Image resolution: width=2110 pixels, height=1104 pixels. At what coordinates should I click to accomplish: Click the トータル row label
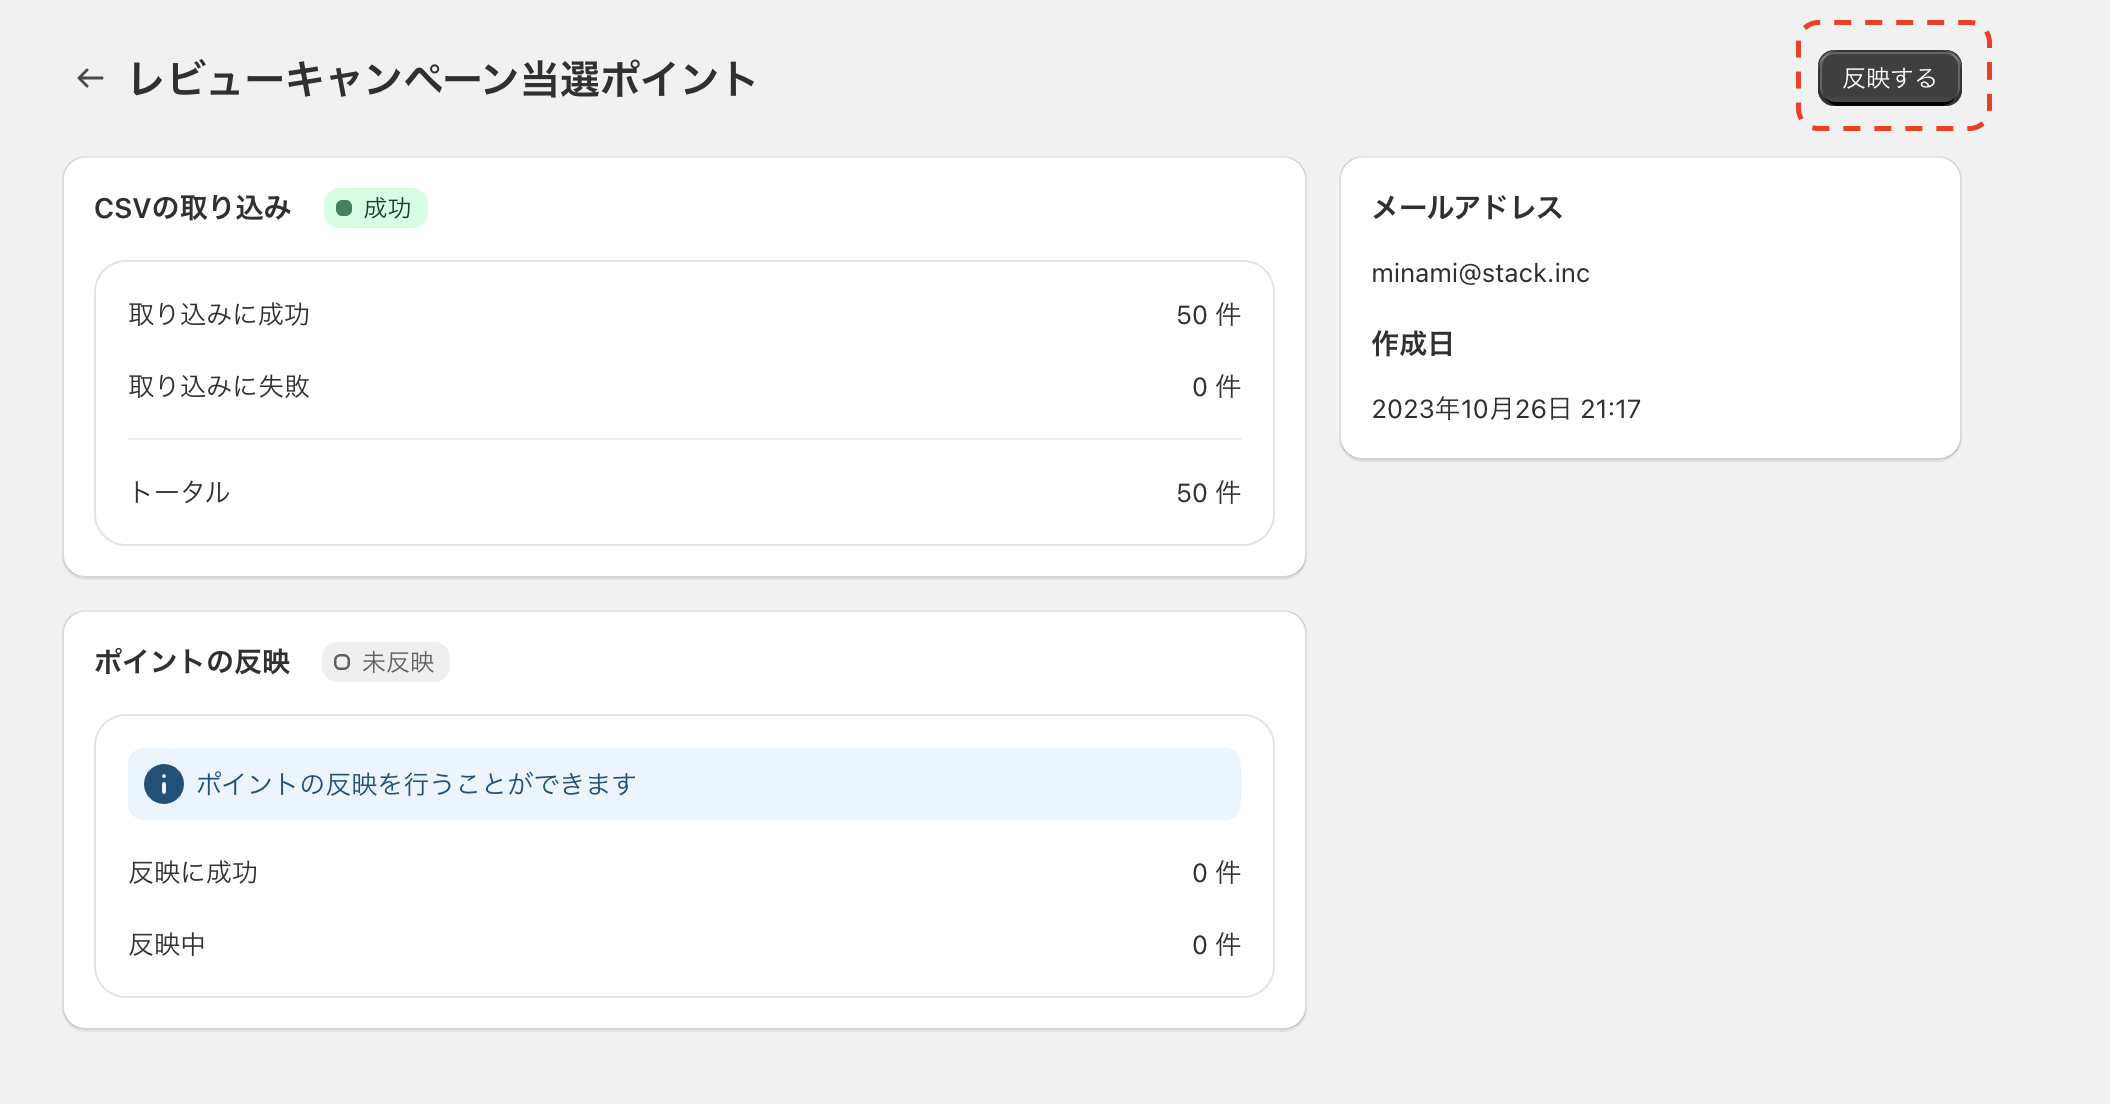180,492
